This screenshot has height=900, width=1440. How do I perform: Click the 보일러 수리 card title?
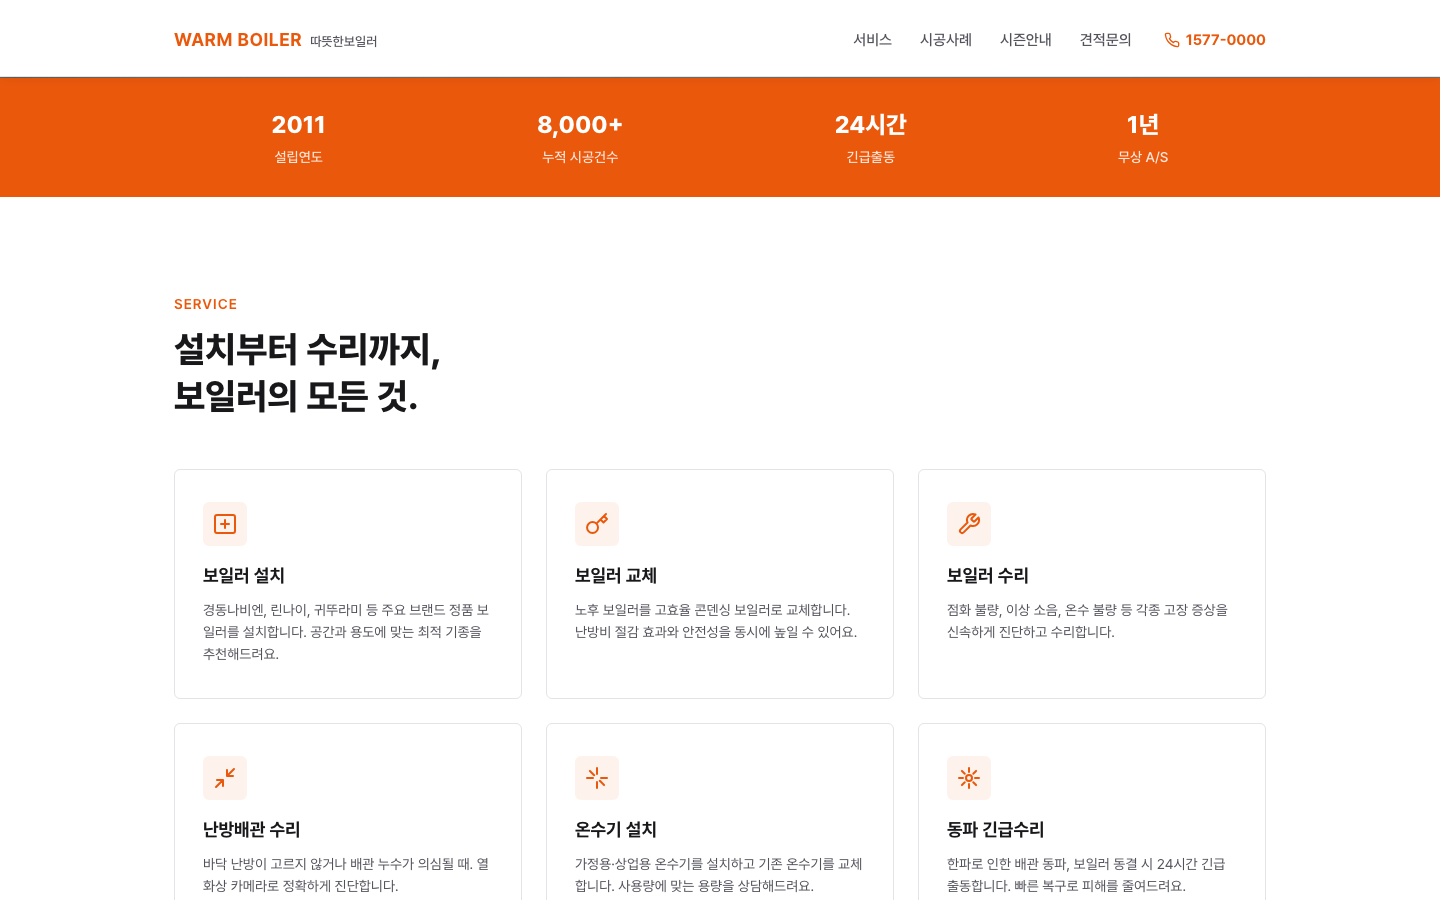point(988,576)
